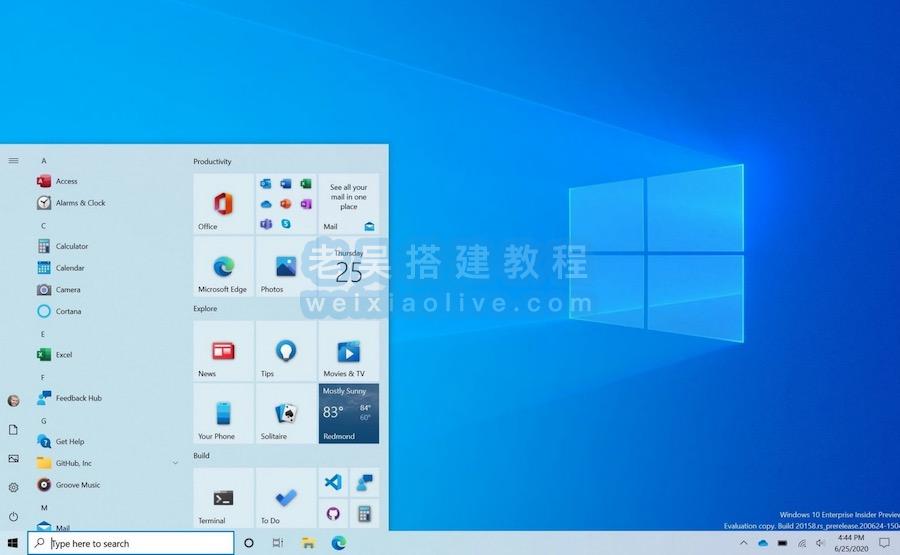Open Pictures from Start's left rail
The height and width of the screenshot is (555, 900).
click(13, 459)
